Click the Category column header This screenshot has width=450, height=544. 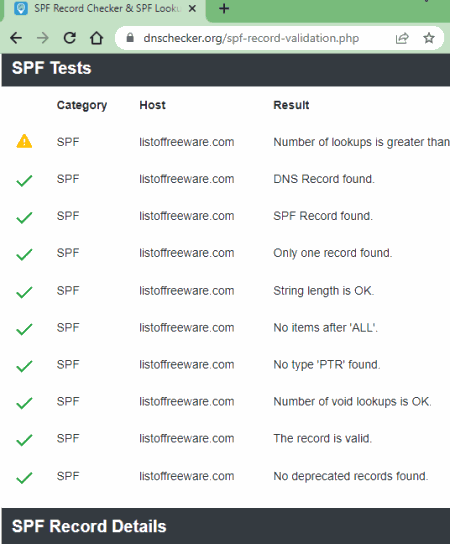tap(82, 105)
